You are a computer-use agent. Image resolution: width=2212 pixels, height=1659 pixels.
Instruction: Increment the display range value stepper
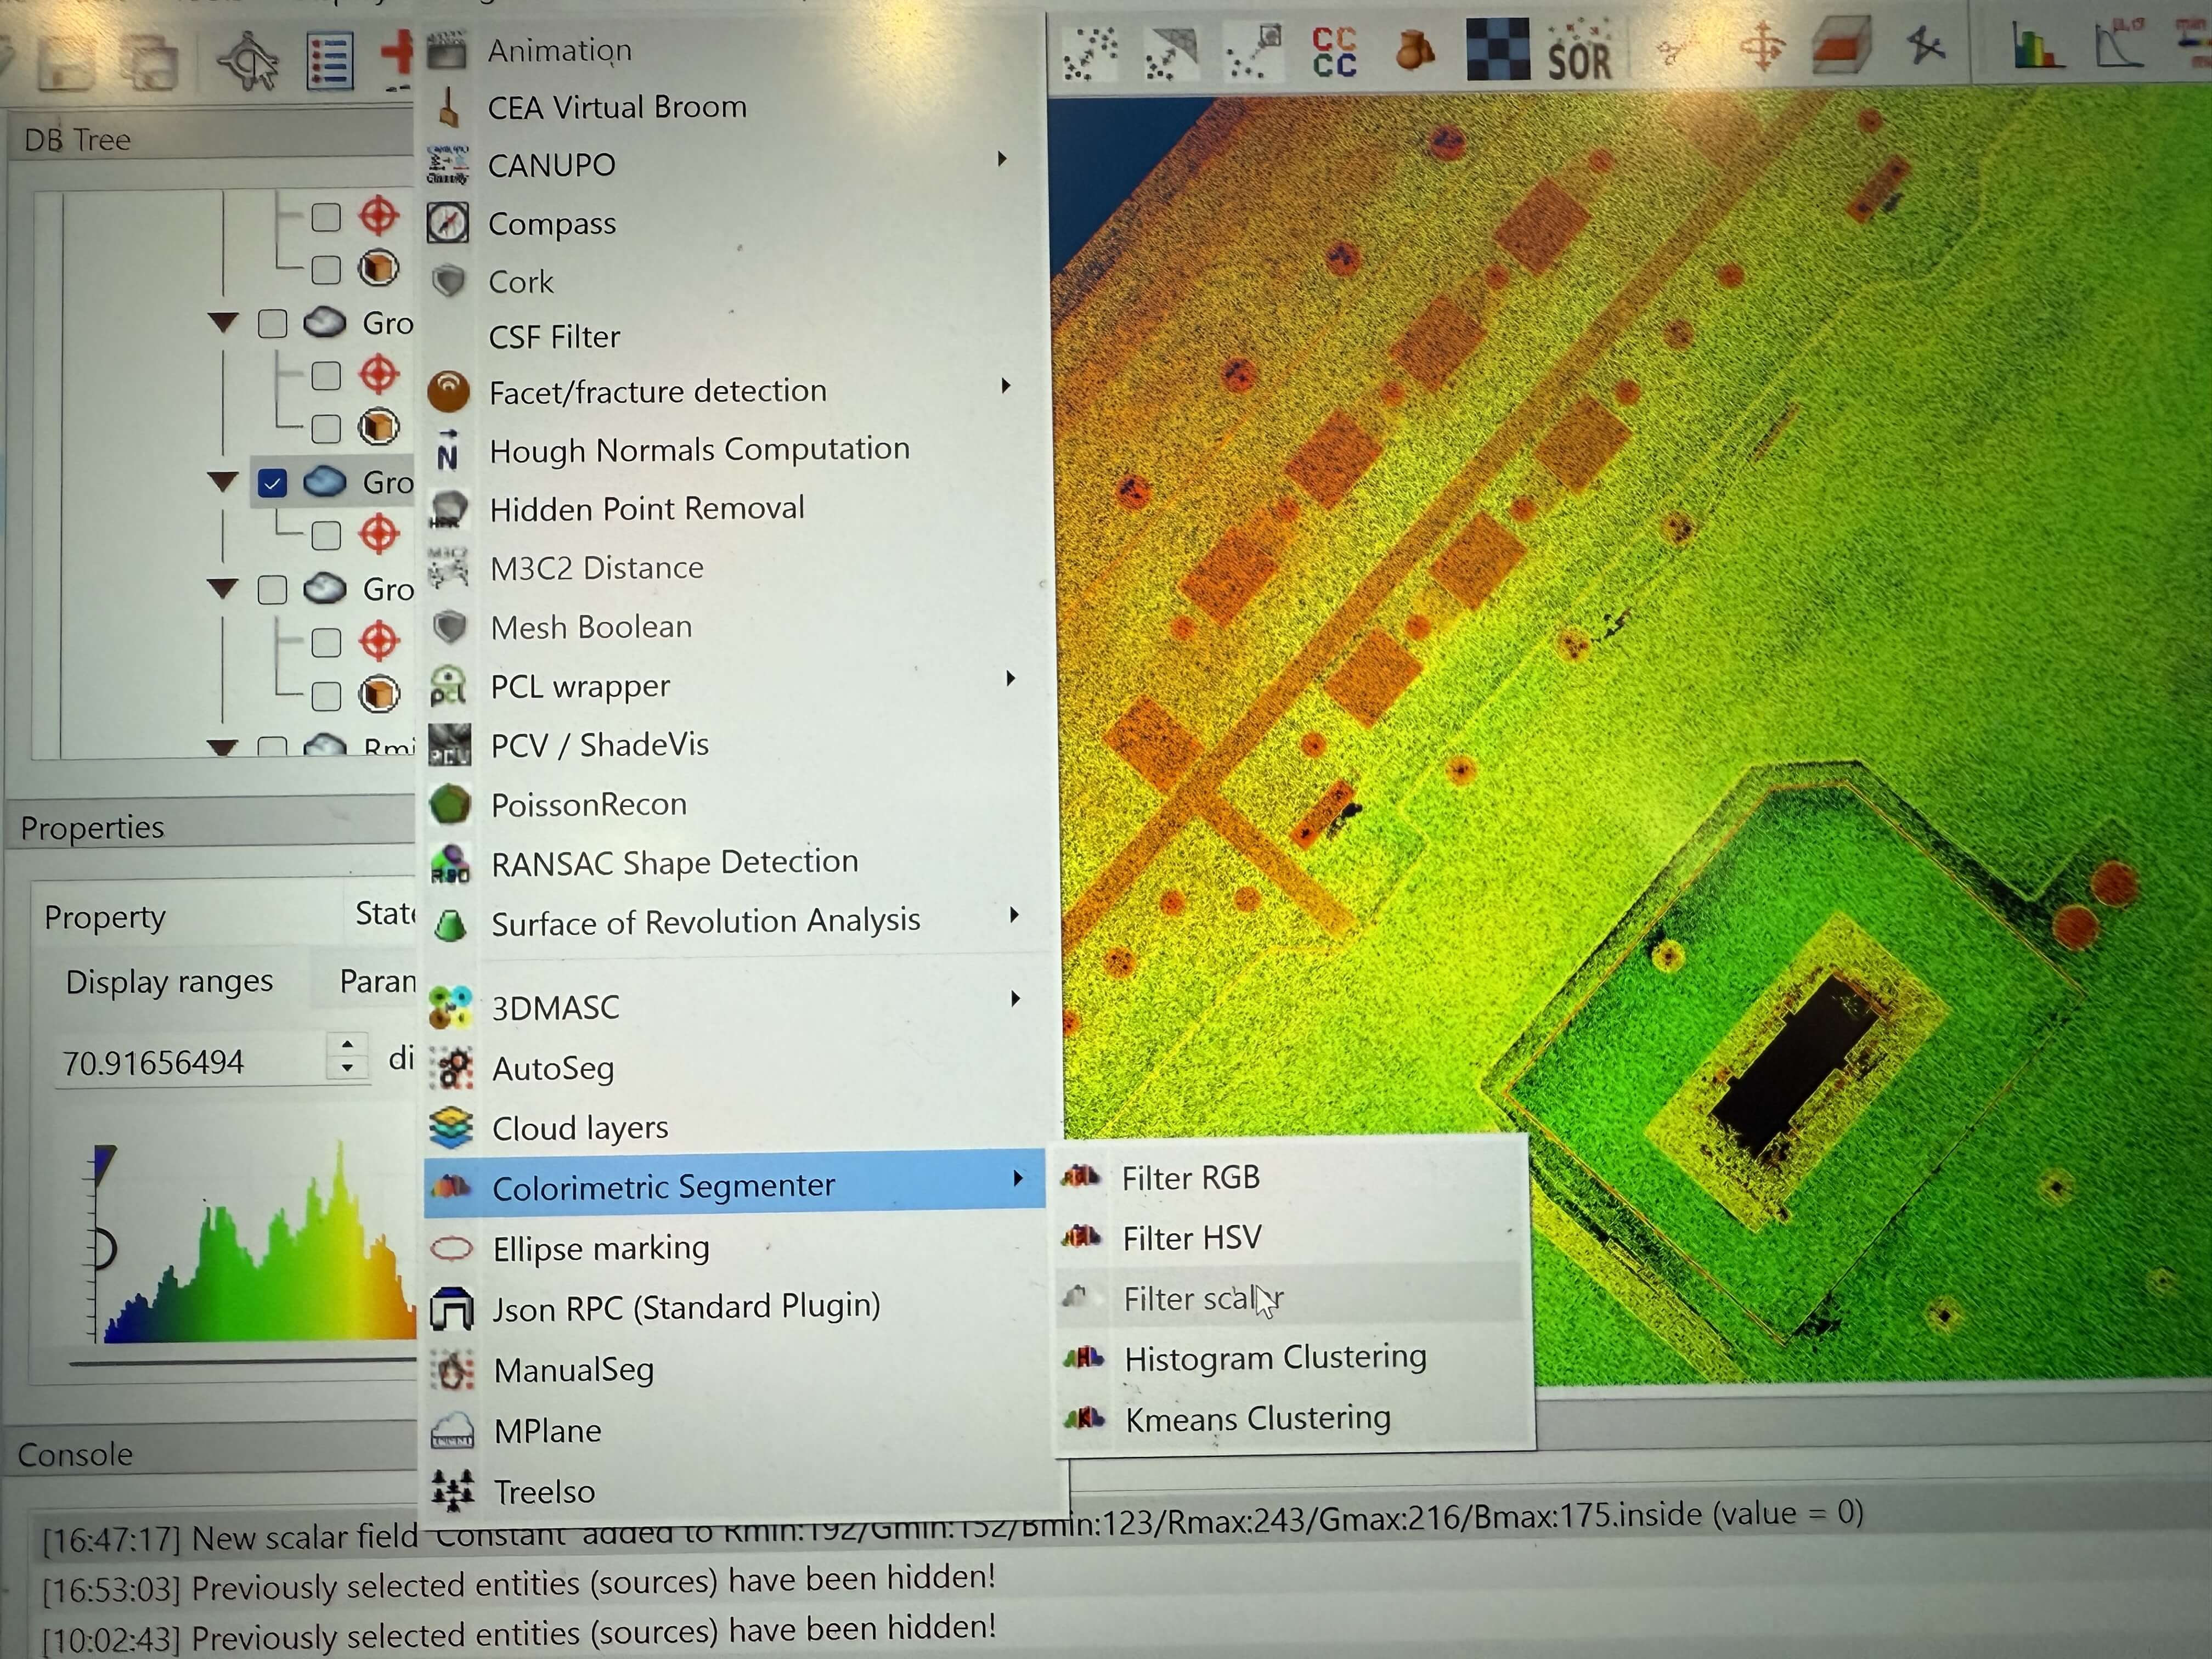(x=347, y=1045)
